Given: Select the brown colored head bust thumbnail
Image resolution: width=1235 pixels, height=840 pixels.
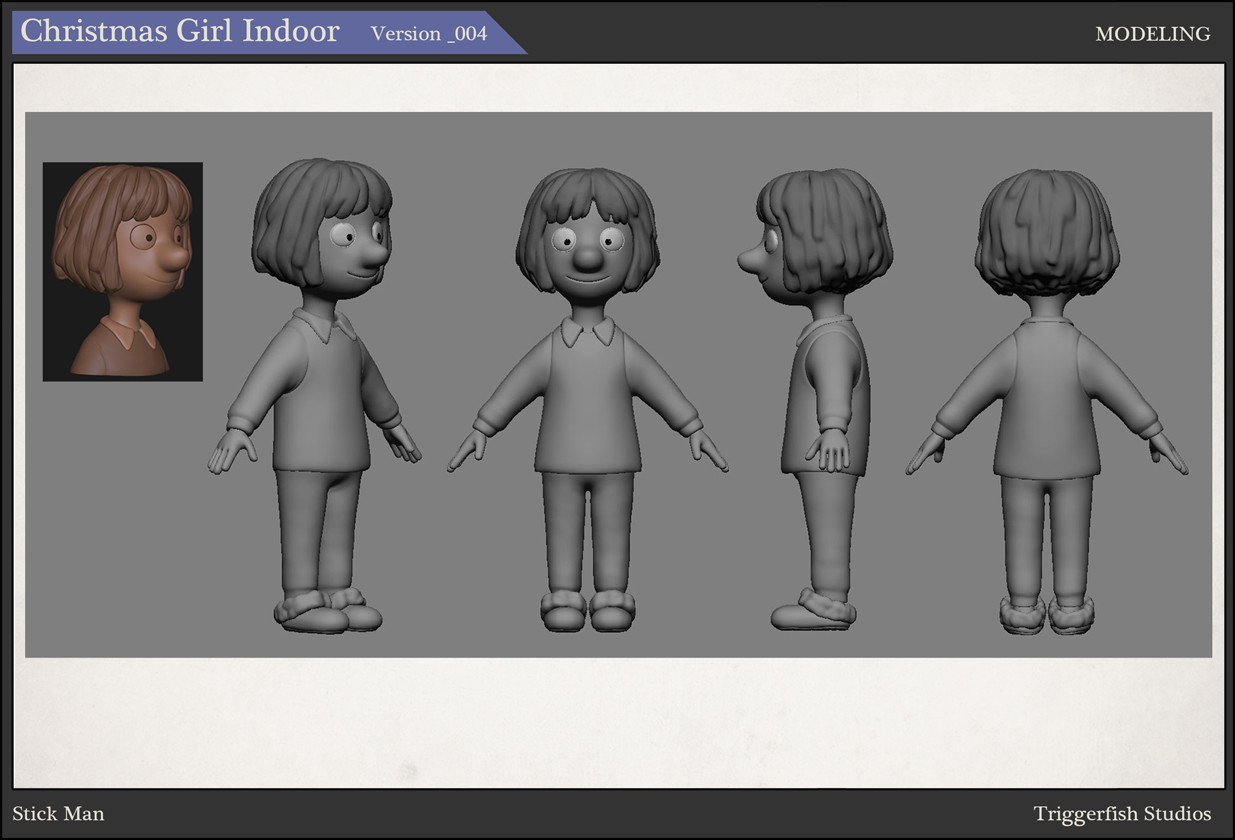Looking at the screenshot, I should tap(123, 272).
